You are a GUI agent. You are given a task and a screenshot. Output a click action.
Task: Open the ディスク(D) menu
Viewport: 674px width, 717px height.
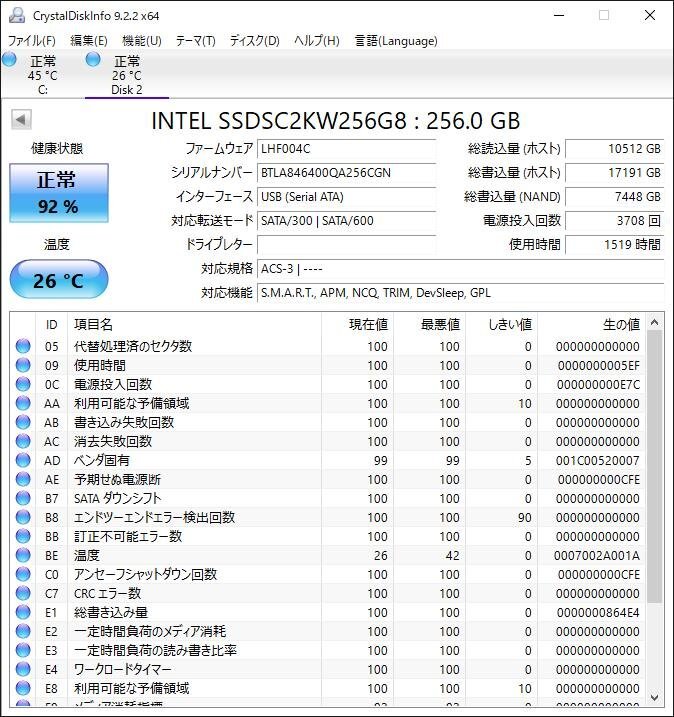coord(254,41)
